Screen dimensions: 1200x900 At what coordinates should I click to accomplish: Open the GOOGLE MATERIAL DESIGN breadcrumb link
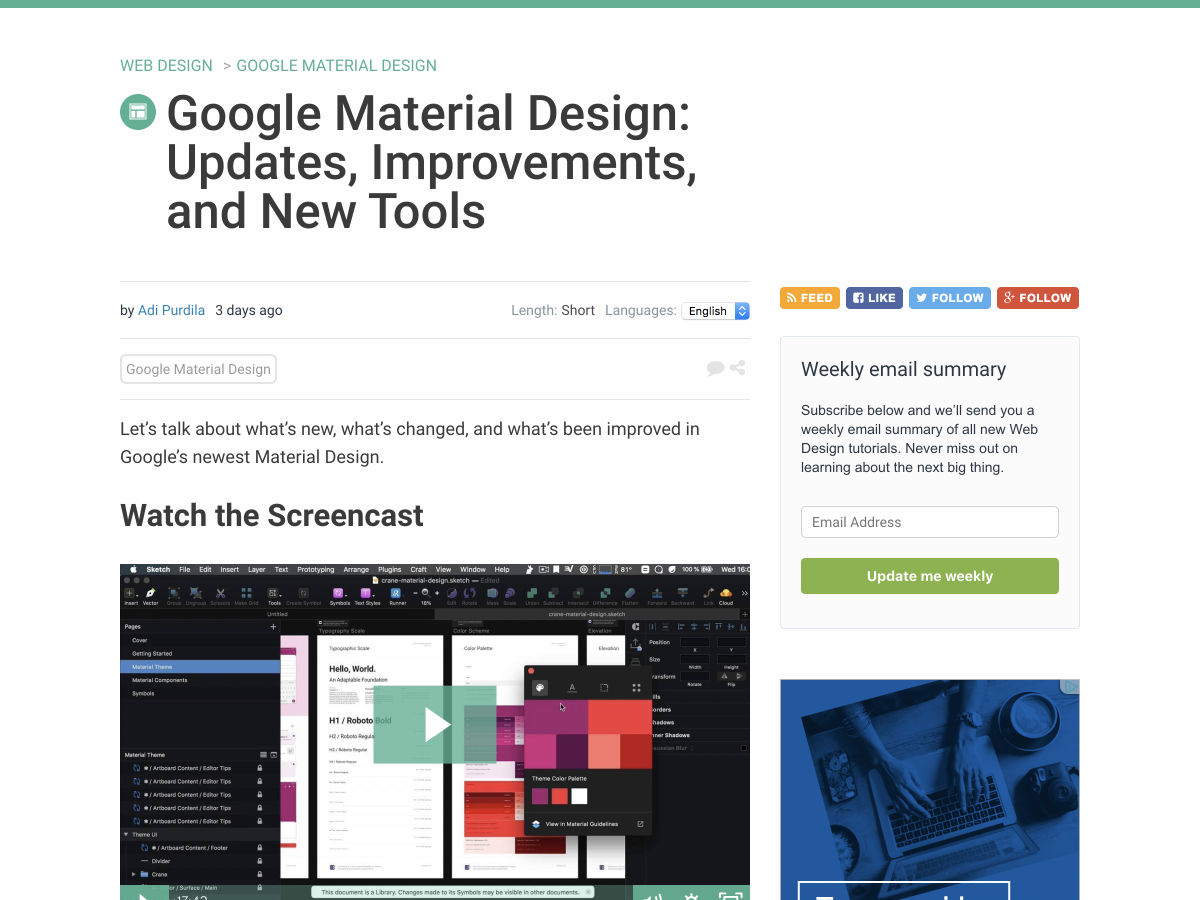click(x=336, y=66)
